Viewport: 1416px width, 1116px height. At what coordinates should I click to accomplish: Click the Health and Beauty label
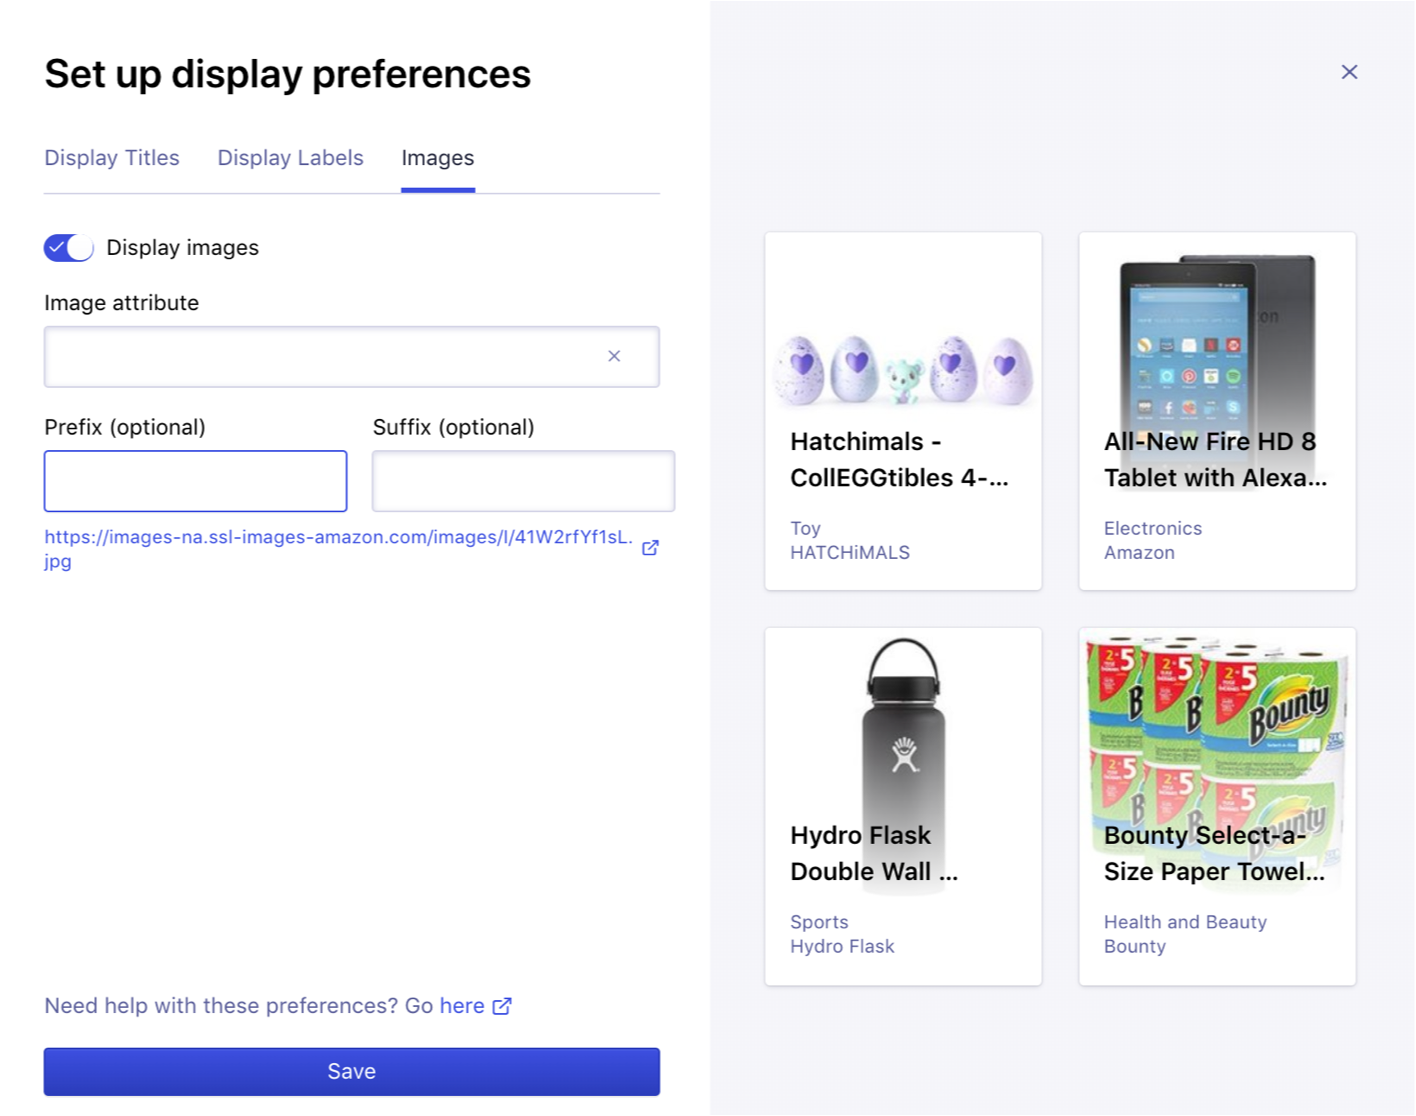[x=1185, y=922]
